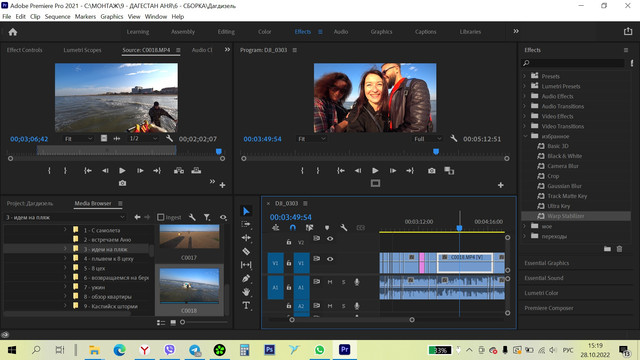Click Export Frame camera in Program monitor
The image size is (640, 360).
tap(431, 171)
